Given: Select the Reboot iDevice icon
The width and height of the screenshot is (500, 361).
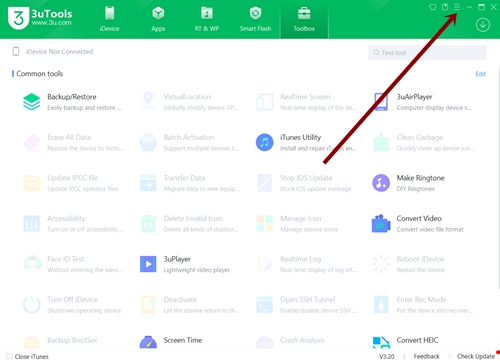Looking at the screenshot, I should [x=381, y=264].
